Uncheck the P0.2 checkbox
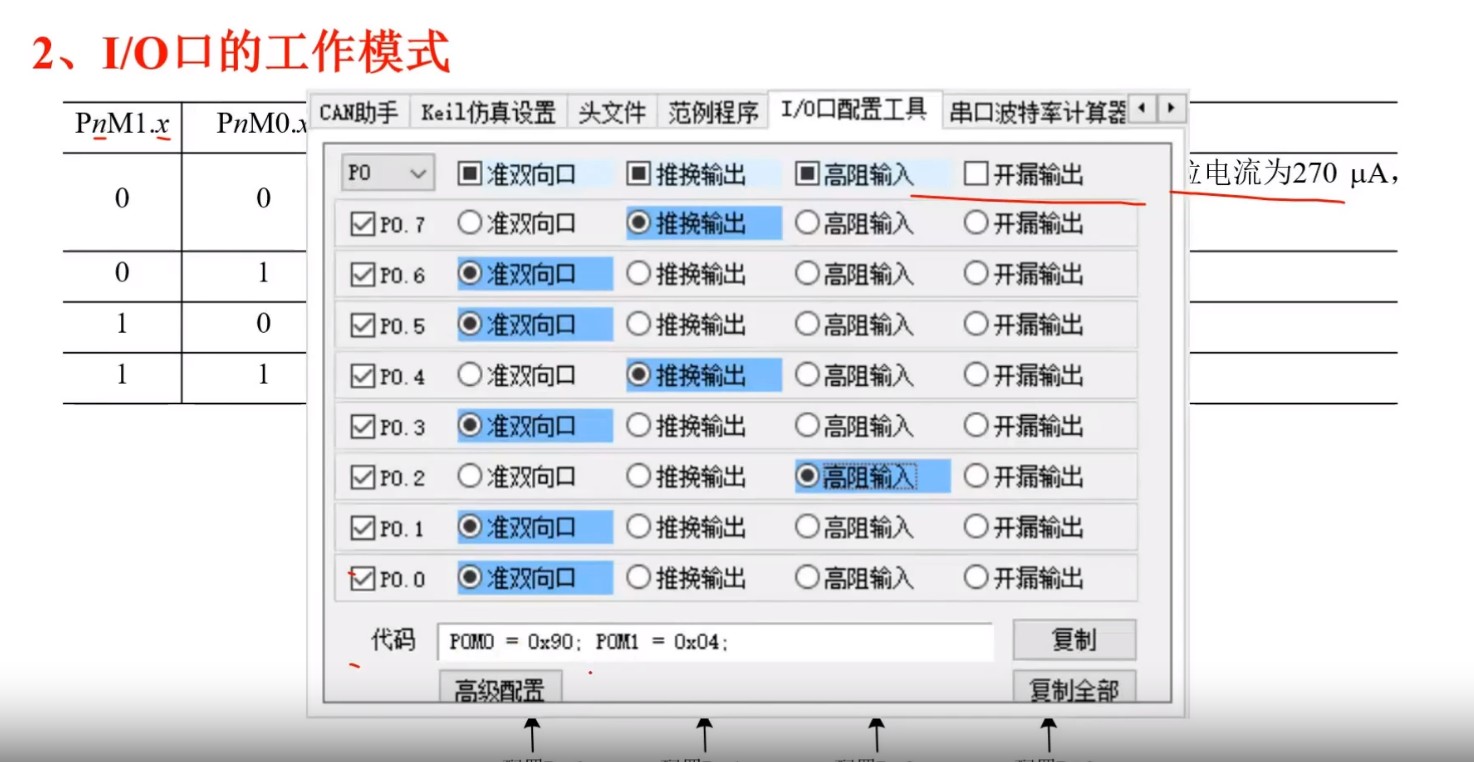Screen dimensions: 1474x762 click(362, 478)
